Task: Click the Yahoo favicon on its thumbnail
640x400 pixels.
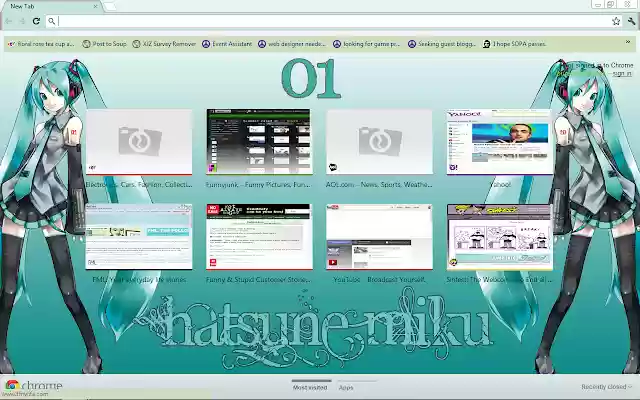Action: [x=453, y=167]
